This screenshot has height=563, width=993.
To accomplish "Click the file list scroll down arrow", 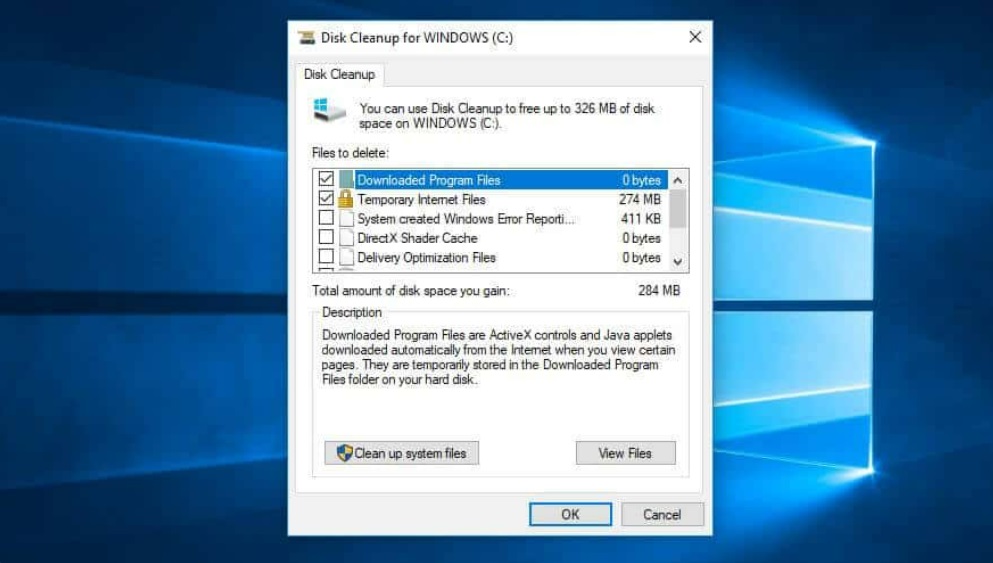I will point(678,262).
